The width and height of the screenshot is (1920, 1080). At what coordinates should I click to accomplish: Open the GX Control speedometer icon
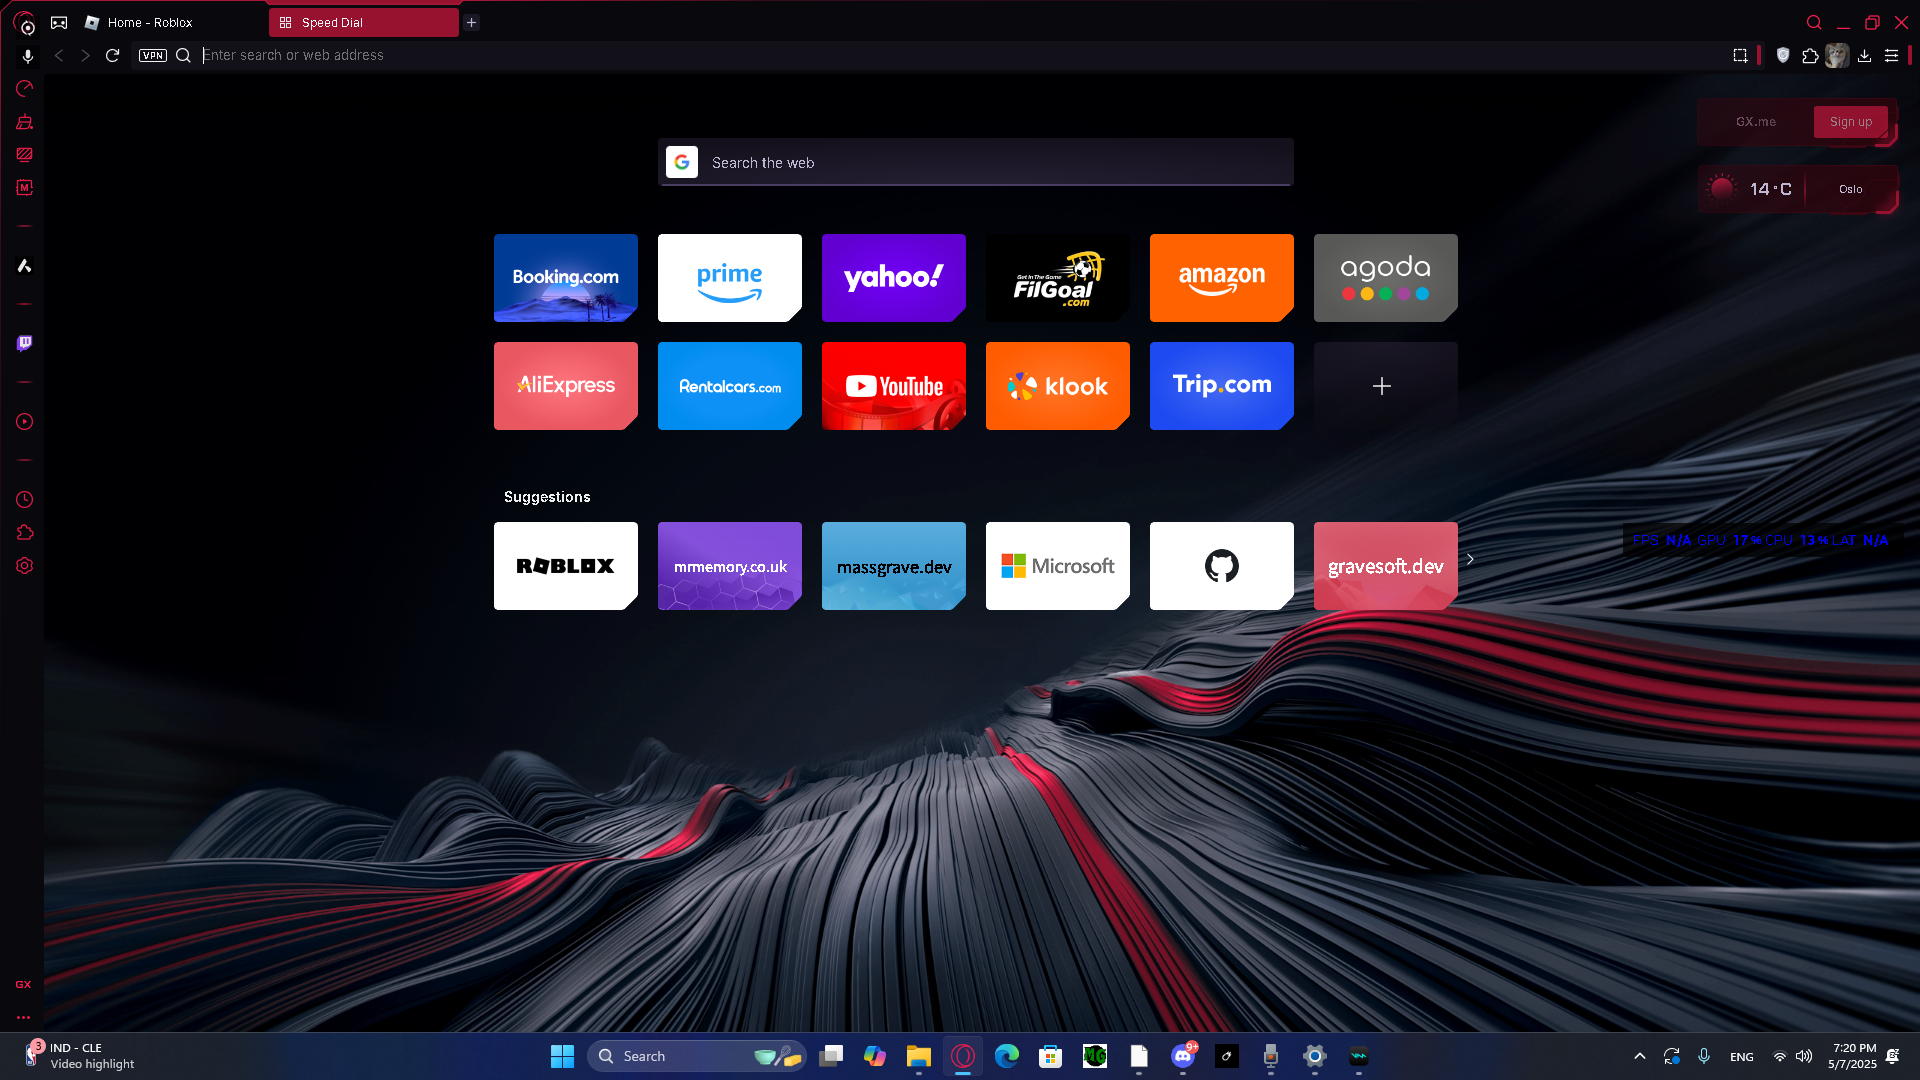[25, 89]
